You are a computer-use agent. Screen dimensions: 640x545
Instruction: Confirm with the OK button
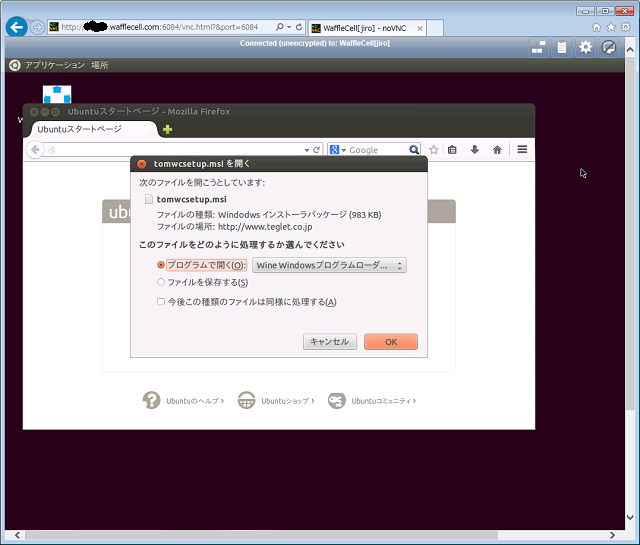click(x=391, y=342)
